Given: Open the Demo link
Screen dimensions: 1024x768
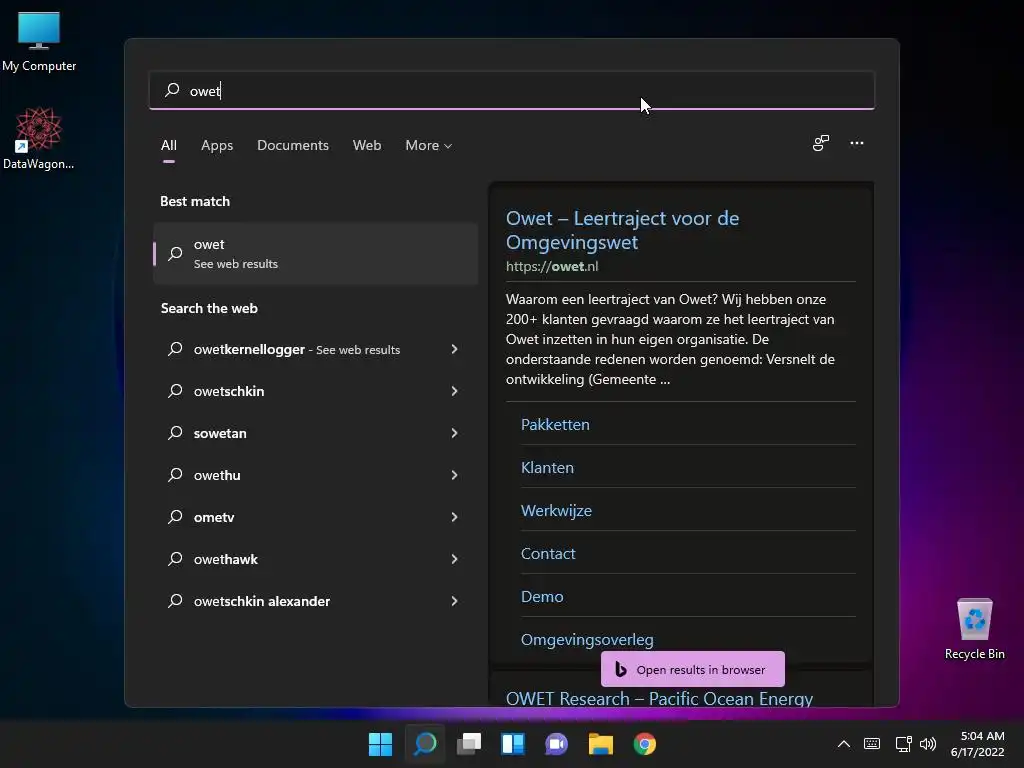Looking at the screenshot, I should point(542,597).
